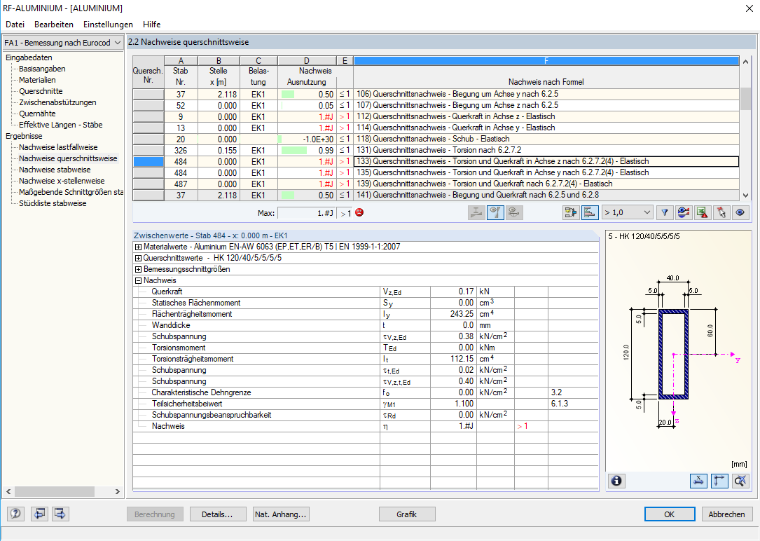Viewport: 760px width, 541px height.
Task: Click column F header
Action: [546, 61]
